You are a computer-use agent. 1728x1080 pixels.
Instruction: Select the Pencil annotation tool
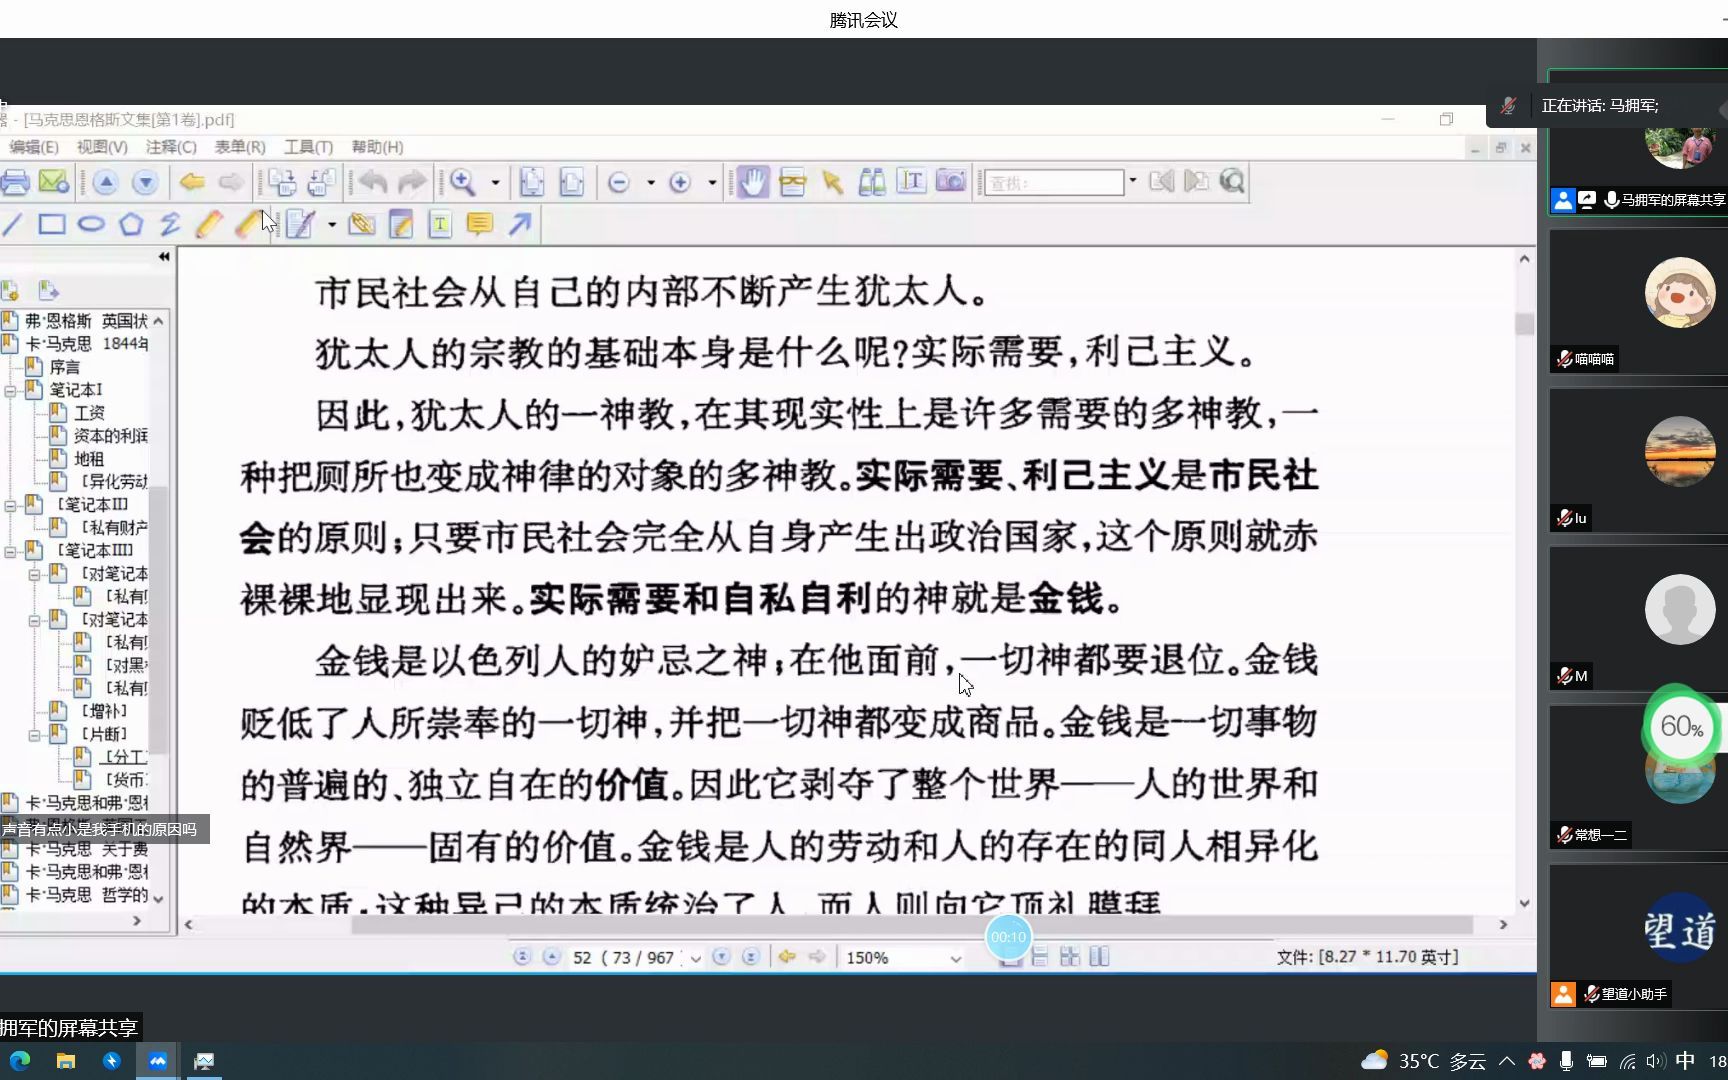tap(209, 224)
